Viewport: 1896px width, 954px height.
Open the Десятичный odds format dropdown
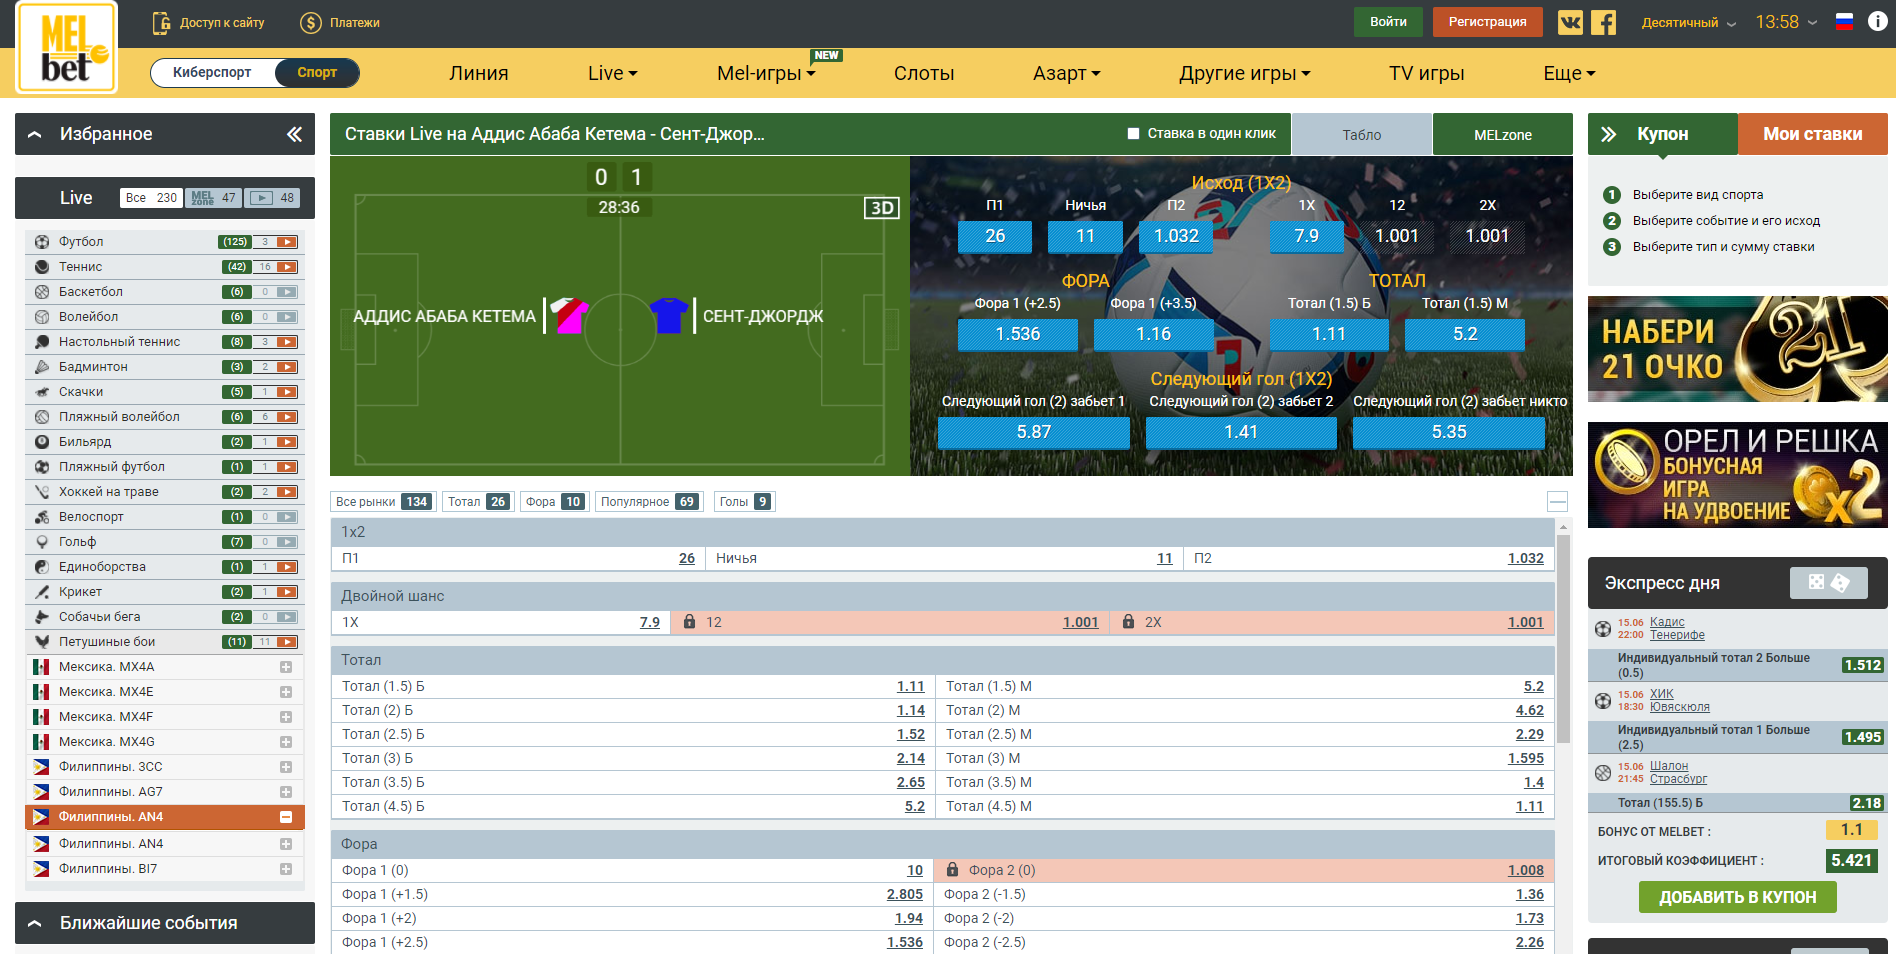1688,23
